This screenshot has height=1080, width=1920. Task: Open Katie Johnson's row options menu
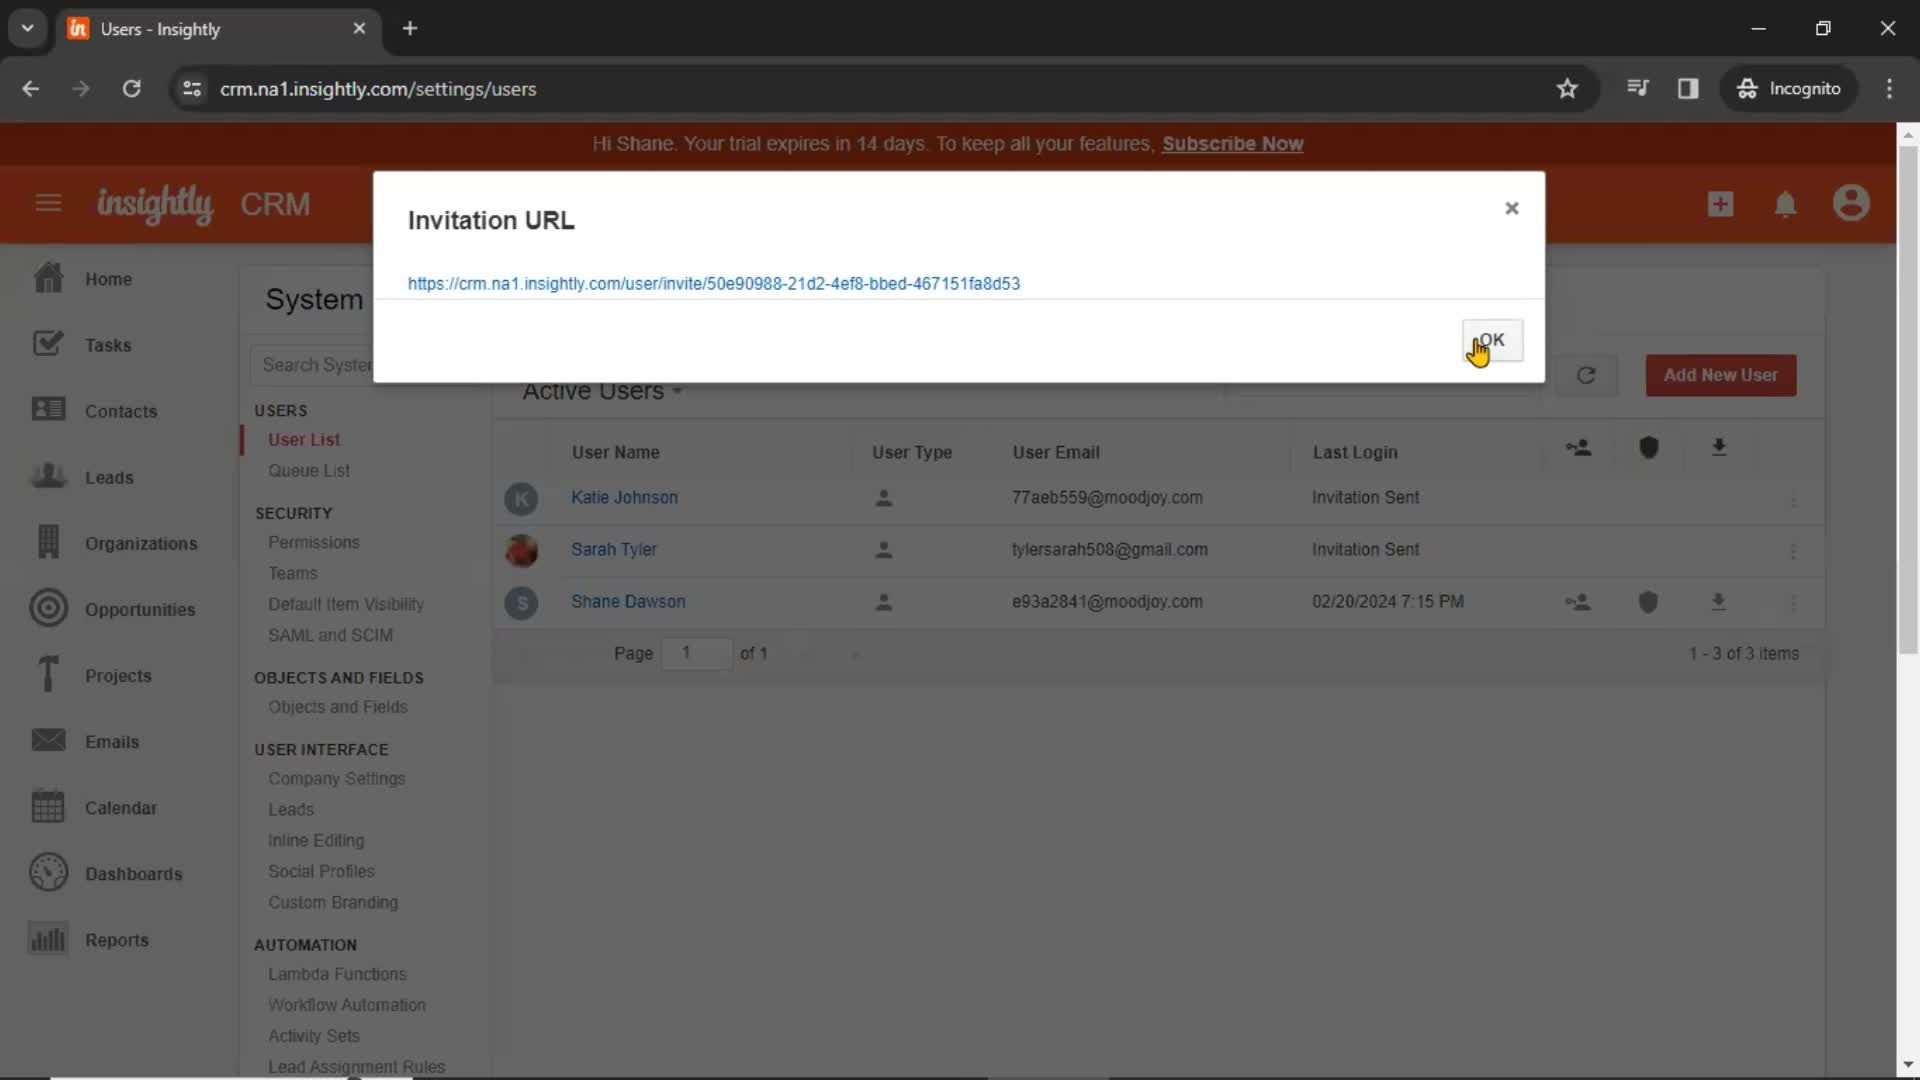(x=1793, y=500)
